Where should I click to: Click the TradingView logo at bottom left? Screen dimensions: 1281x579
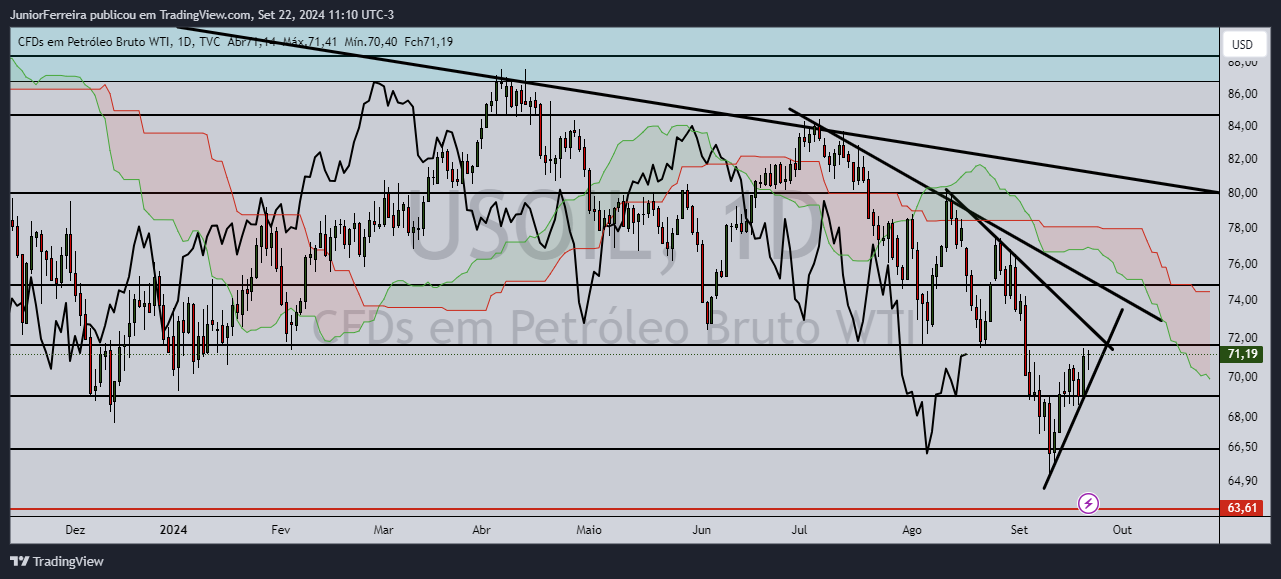tap(57, 562)
